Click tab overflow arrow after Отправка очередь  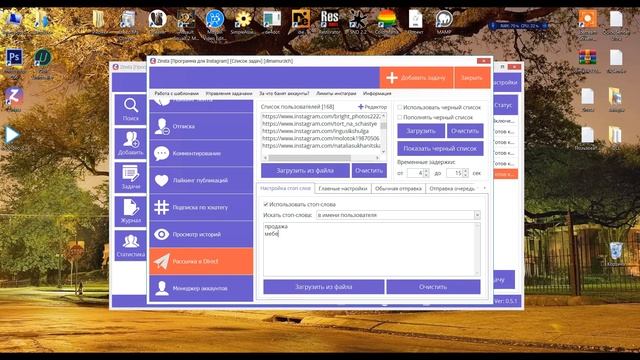point(484,188)
